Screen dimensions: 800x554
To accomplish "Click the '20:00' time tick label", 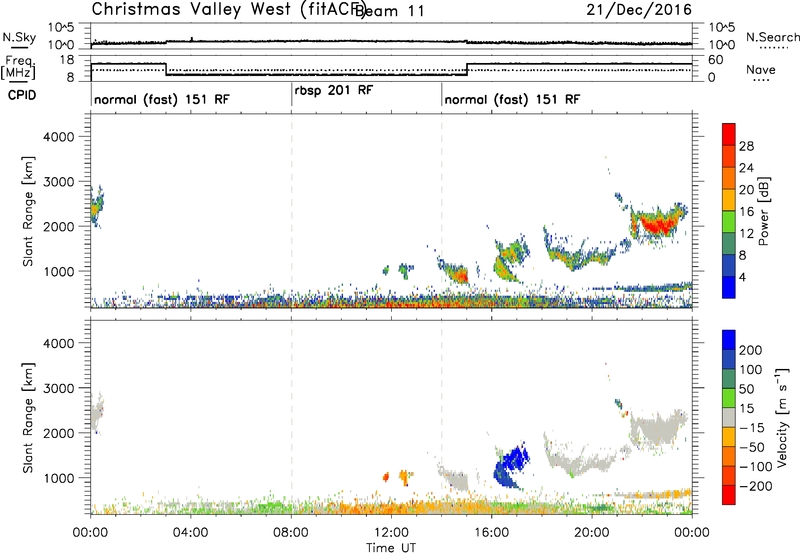I will coord(592,533).
